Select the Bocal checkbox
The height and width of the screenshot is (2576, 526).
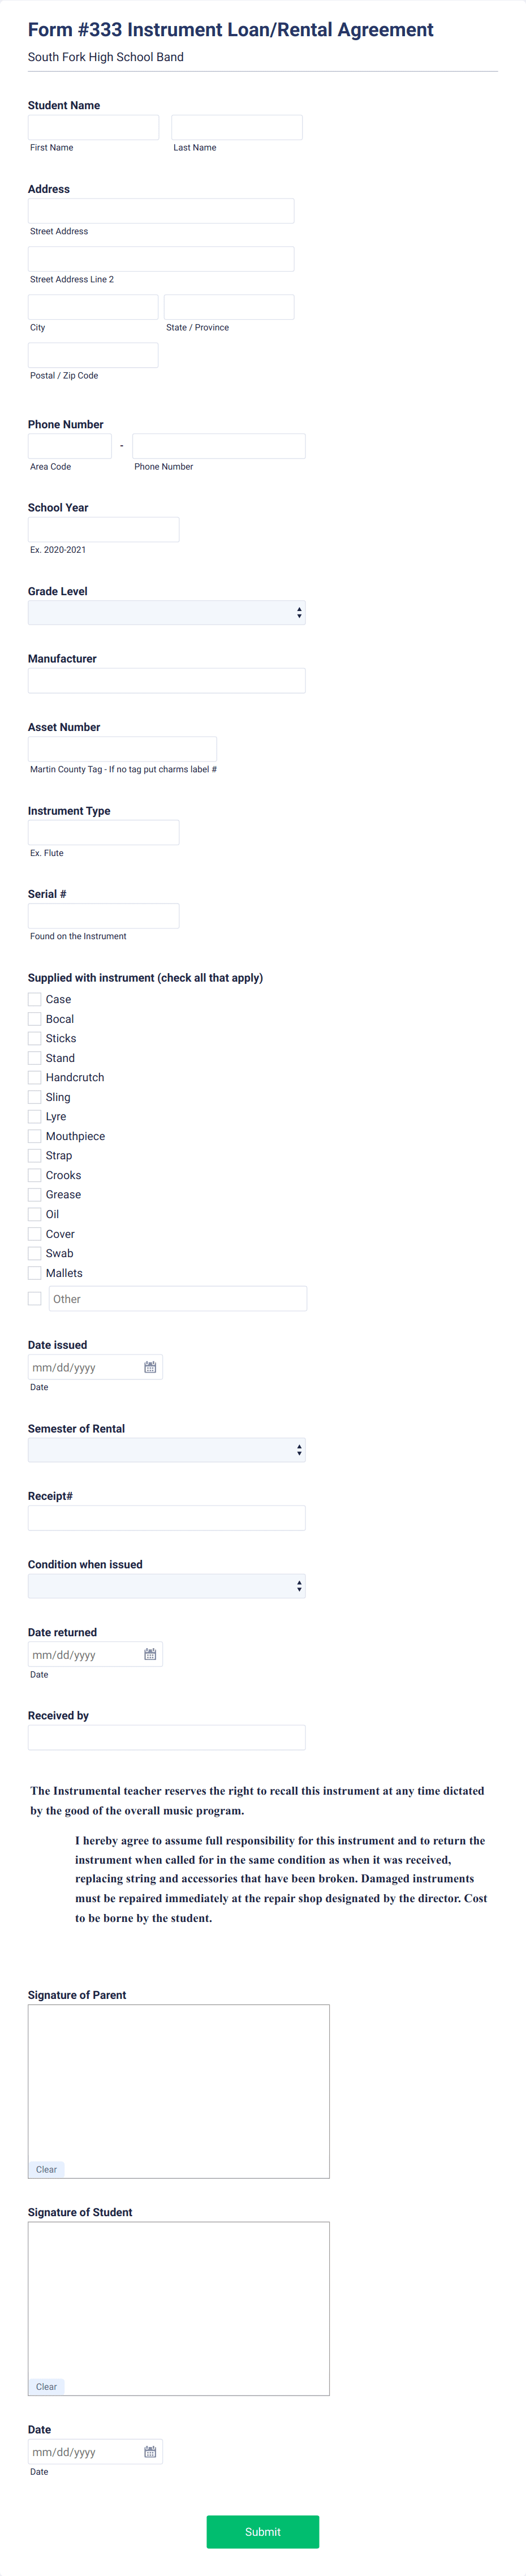click(x=35, y=1019)
